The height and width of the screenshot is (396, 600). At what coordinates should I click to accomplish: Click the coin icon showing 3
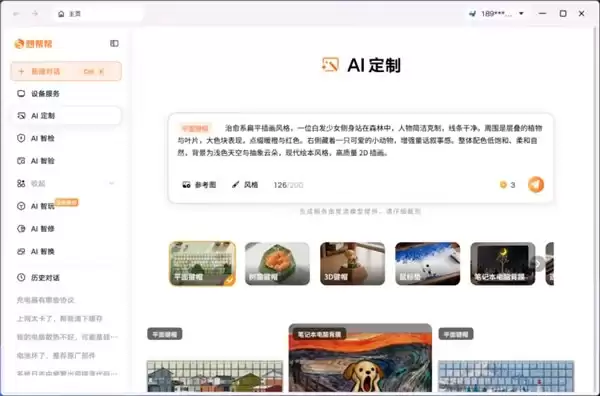pyautogui.click(x=503, y=185)
